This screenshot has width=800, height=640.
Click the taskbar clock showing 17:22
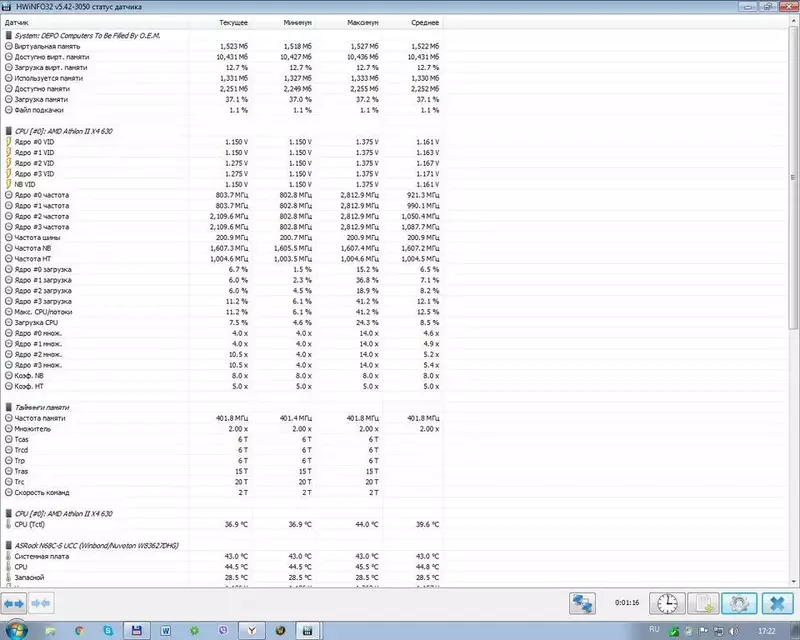click(x=767, y=631)
